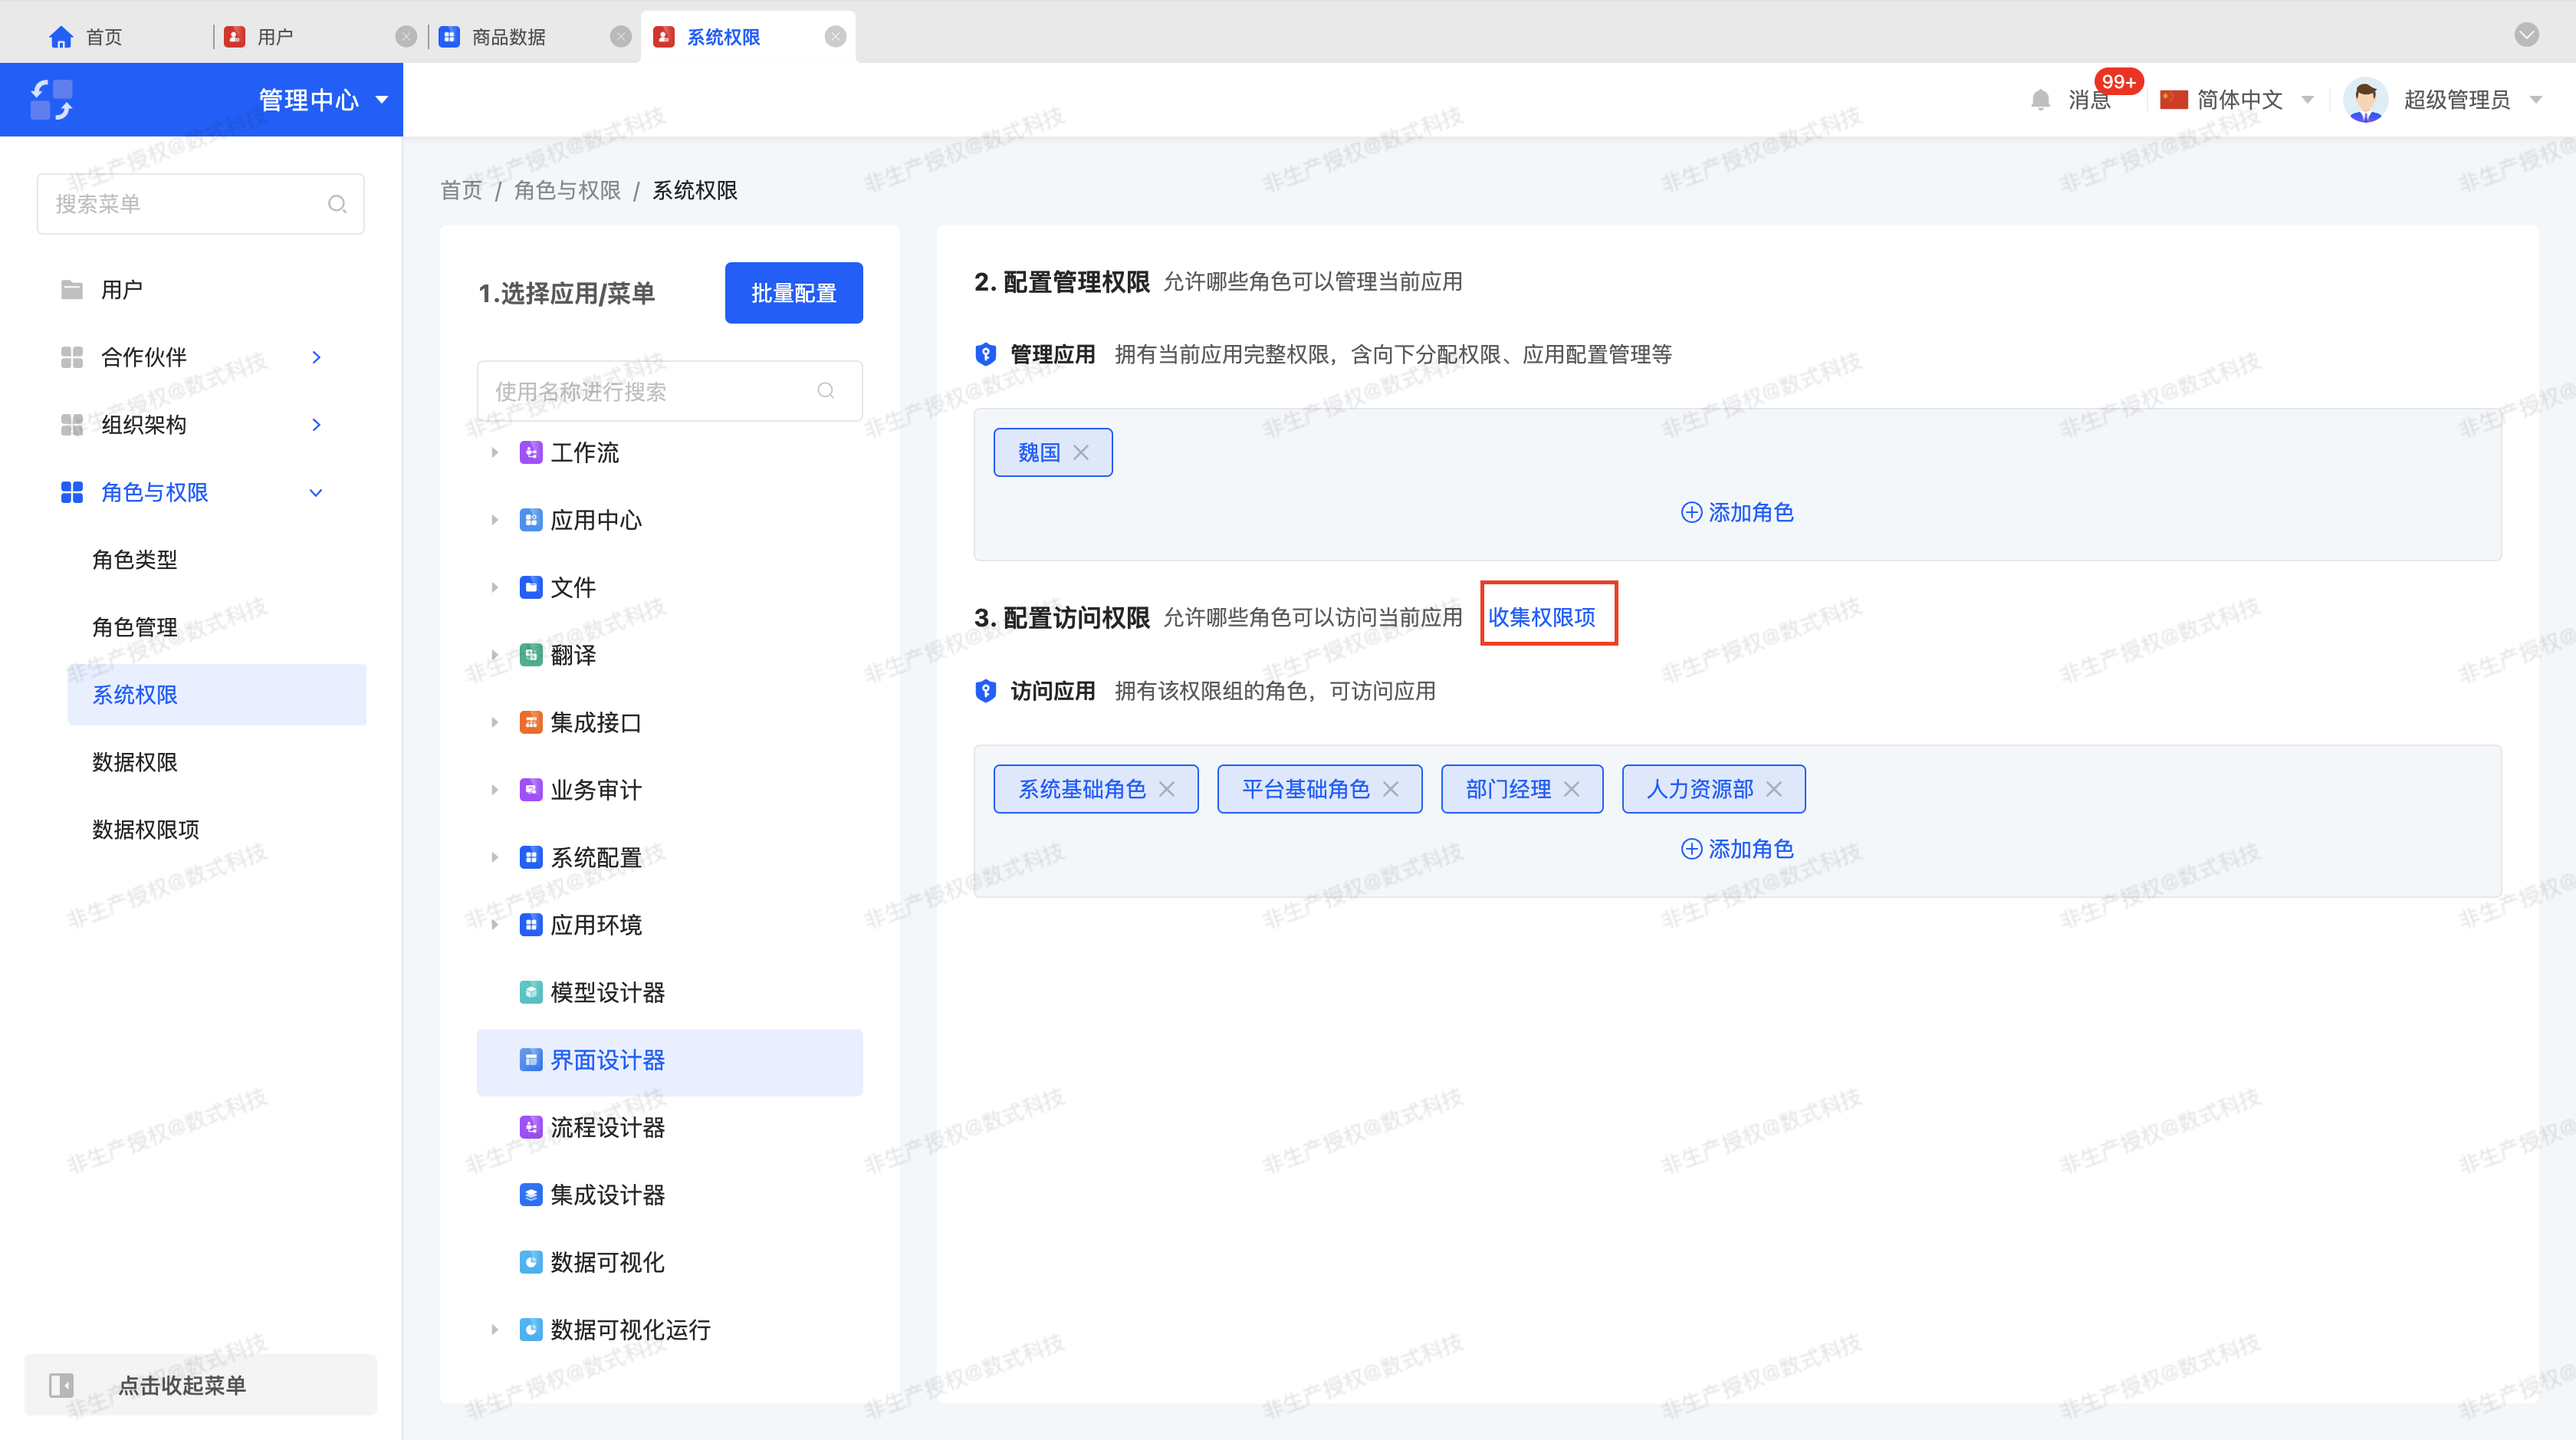Viewport: 2576px width, 1440px height.
Task: Click the 批量配置 button
Action: [794, 293]
